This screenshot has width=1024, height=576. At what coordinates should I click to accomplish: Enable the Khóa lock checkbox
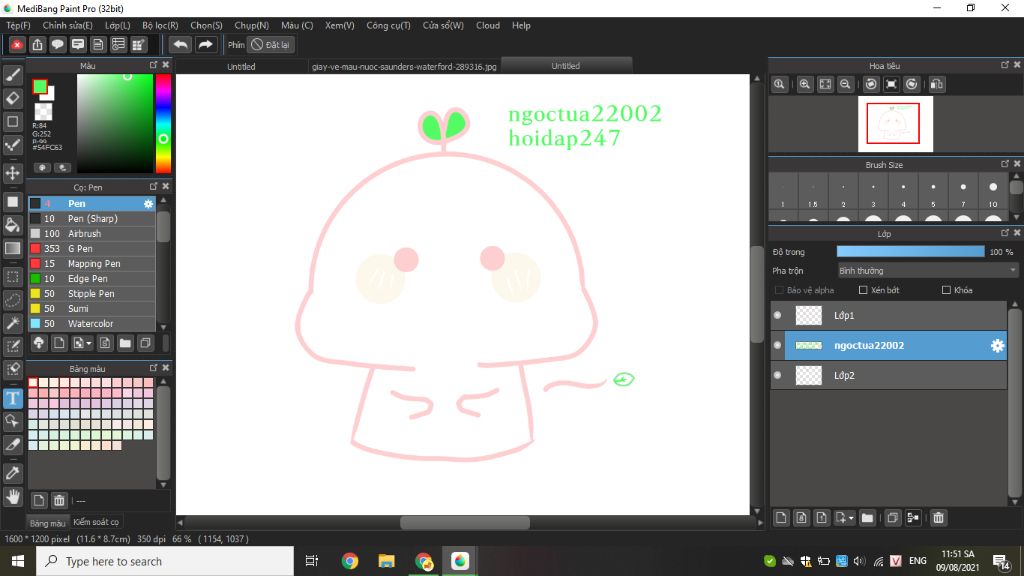[x=946, y=290]
